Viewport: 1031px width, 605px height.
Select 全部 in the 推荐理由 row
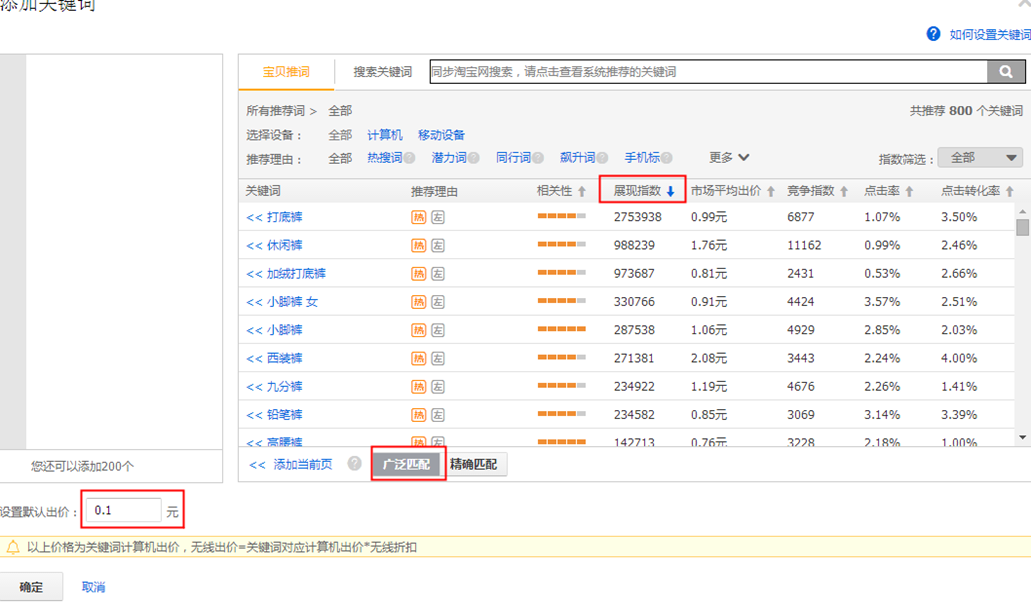340,158
